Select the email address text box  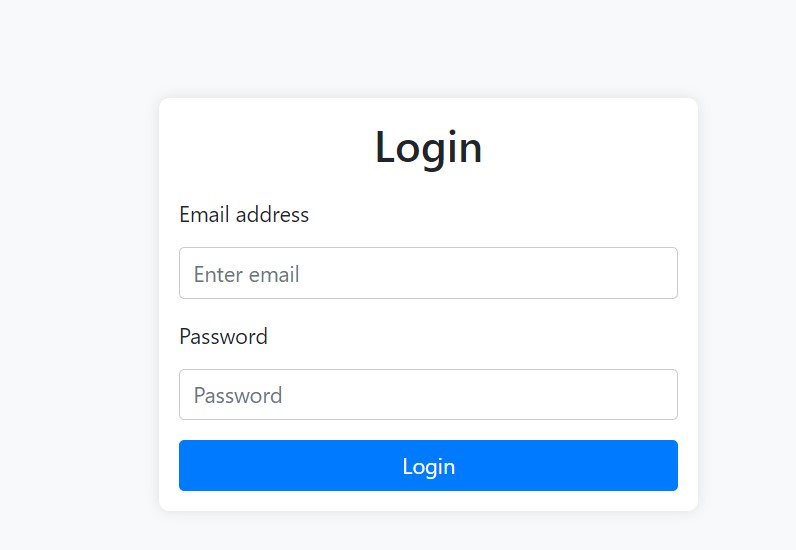[428, 273]
